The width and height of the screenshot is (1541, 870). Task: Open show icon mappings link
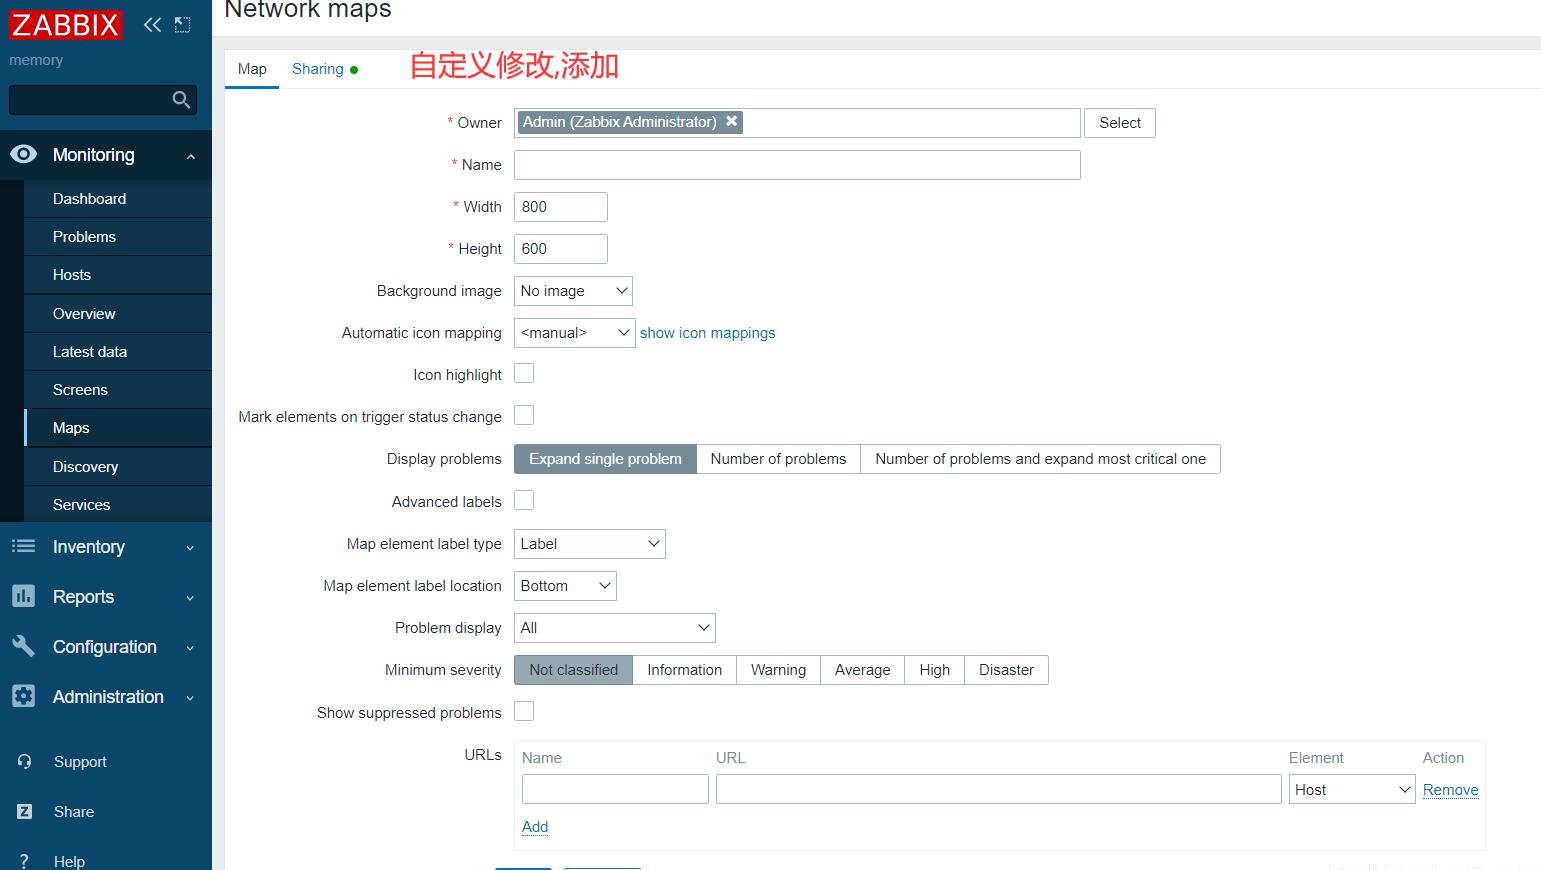click(707, 333)
